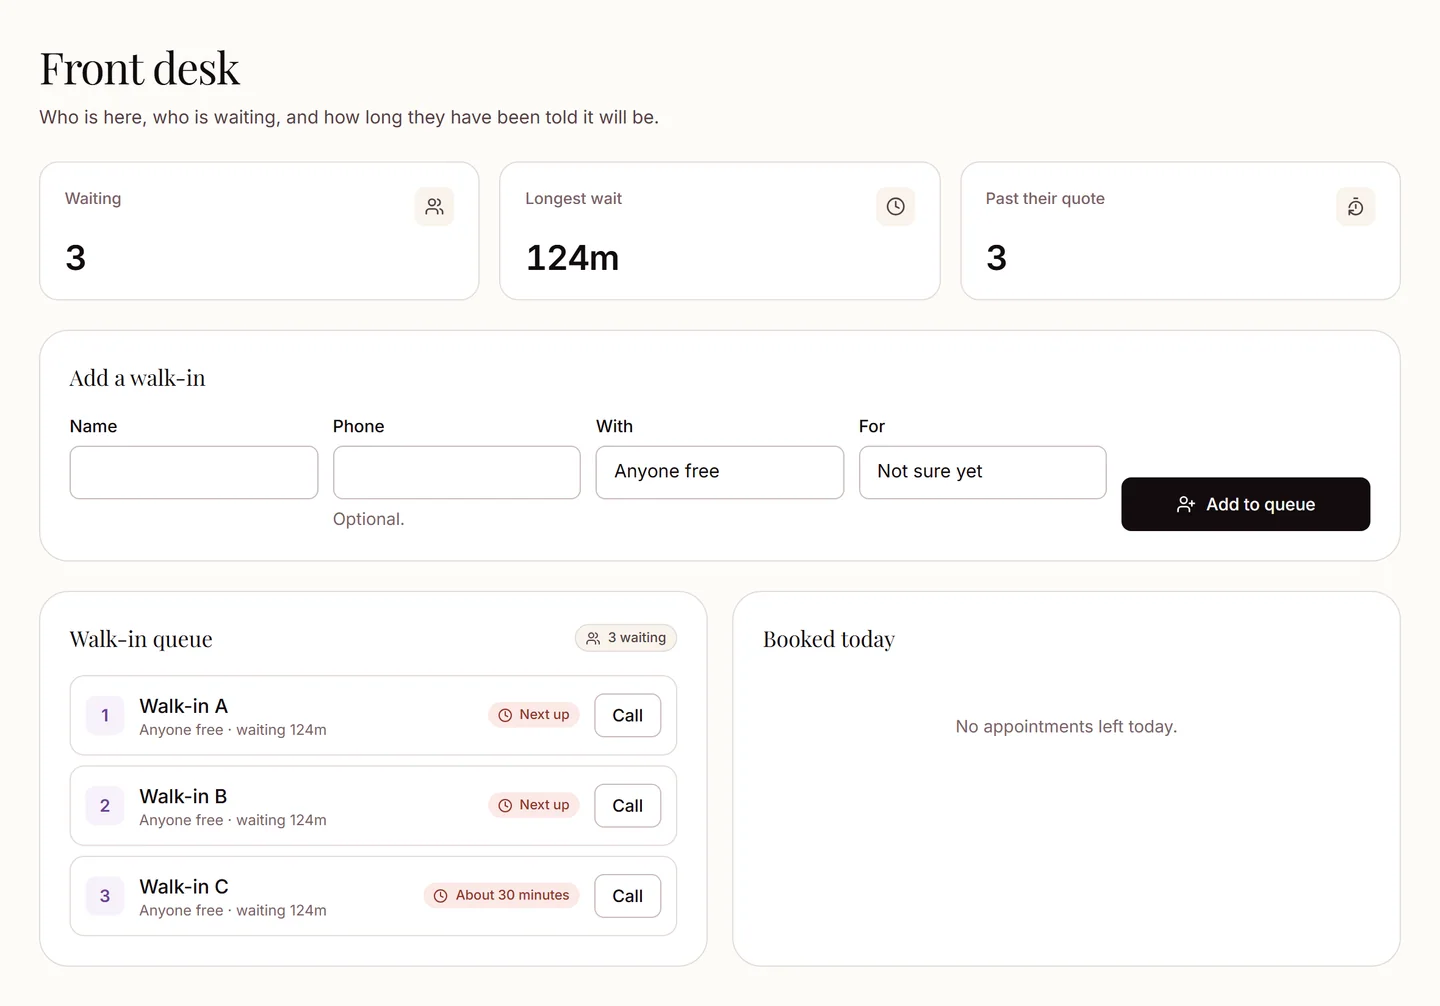Click the timer icon in Past their quote card
Viewport: 1440px width, 1006px height.
[x=1355, y=207]
